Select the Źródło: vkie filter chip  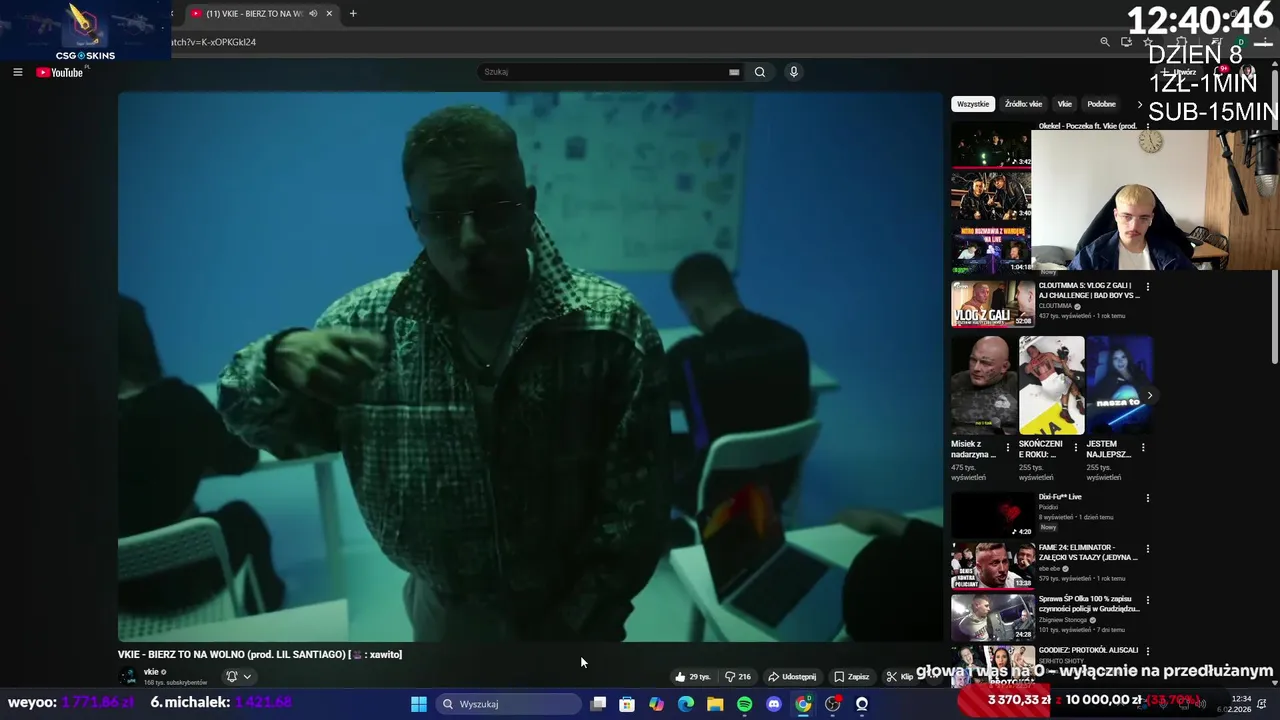click(1023, 104)
